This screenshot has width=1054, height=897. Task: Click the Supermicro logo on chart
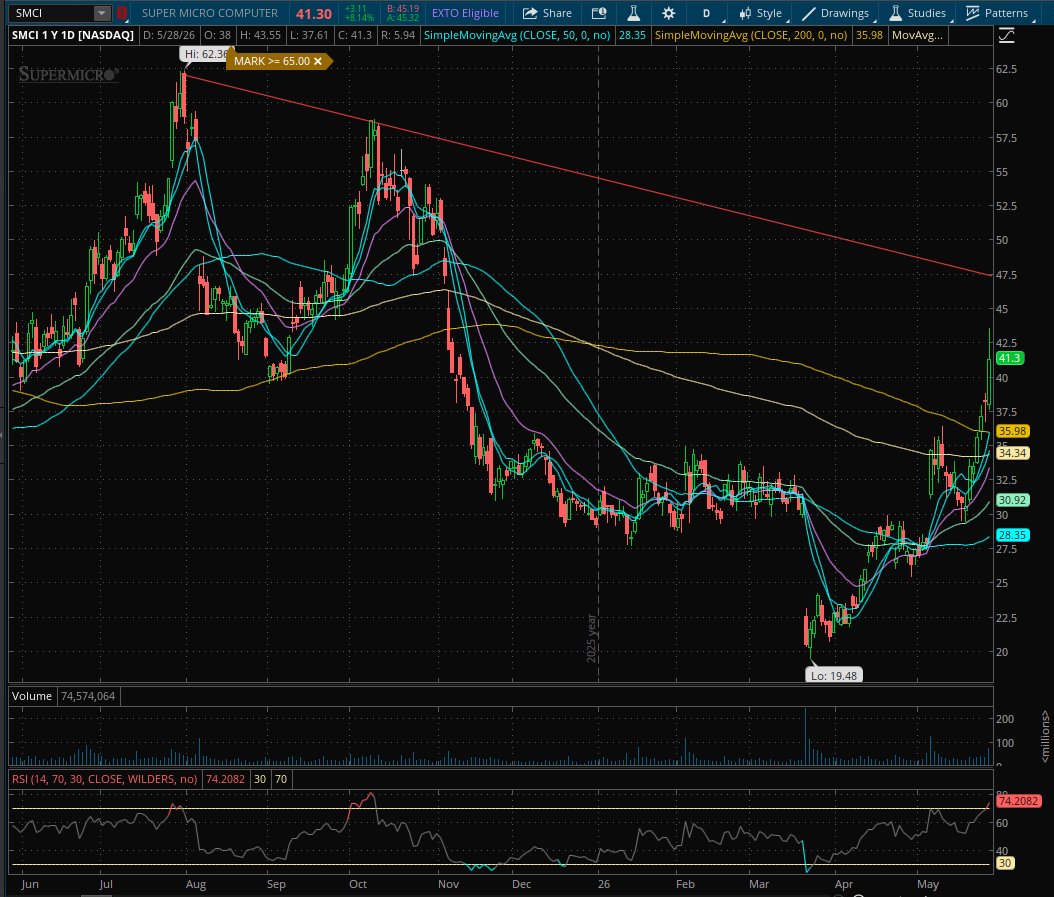click(x=68, y=74)
